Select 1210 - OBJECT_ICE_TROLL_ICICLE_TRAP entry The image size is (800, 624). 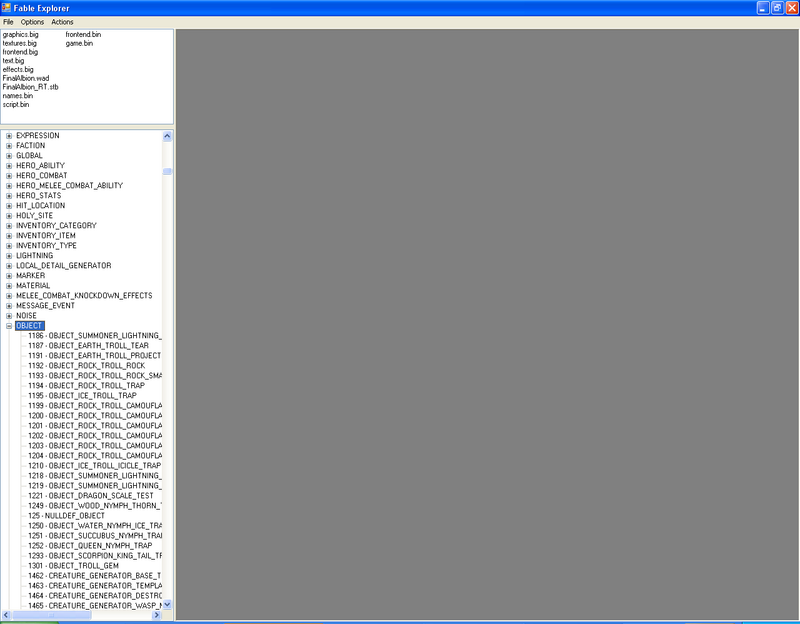[x=94, y=466]
